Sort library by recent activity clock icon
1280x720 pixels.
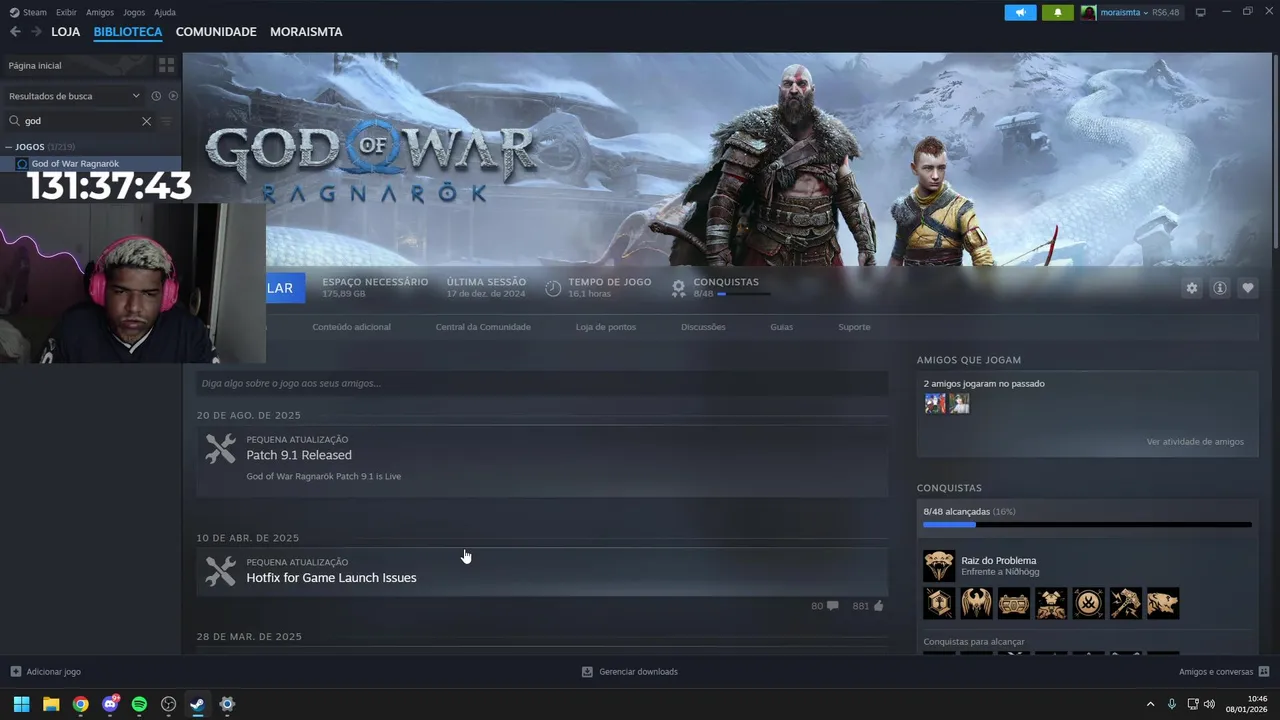(156, 96)
